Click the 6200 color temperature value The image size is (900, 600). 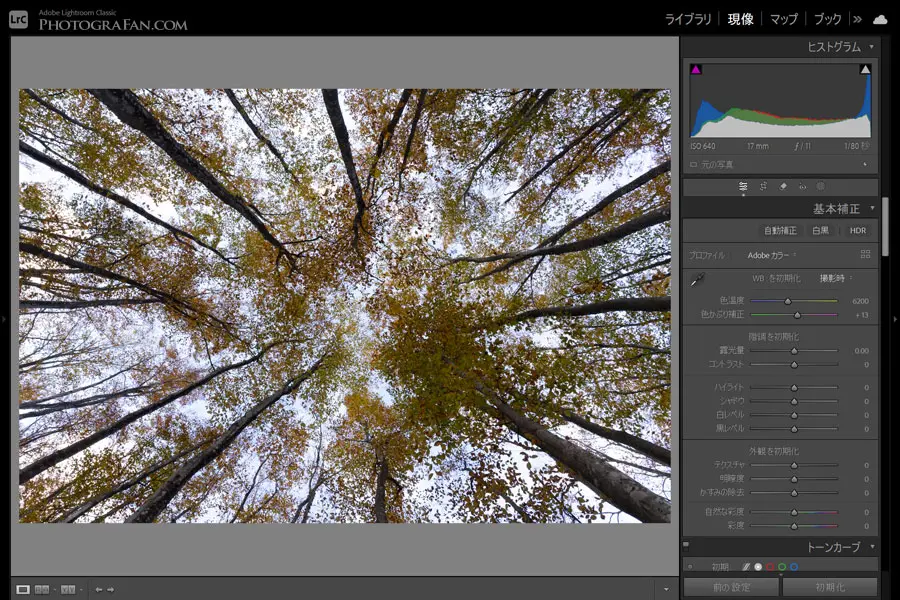tap(860, 301)
